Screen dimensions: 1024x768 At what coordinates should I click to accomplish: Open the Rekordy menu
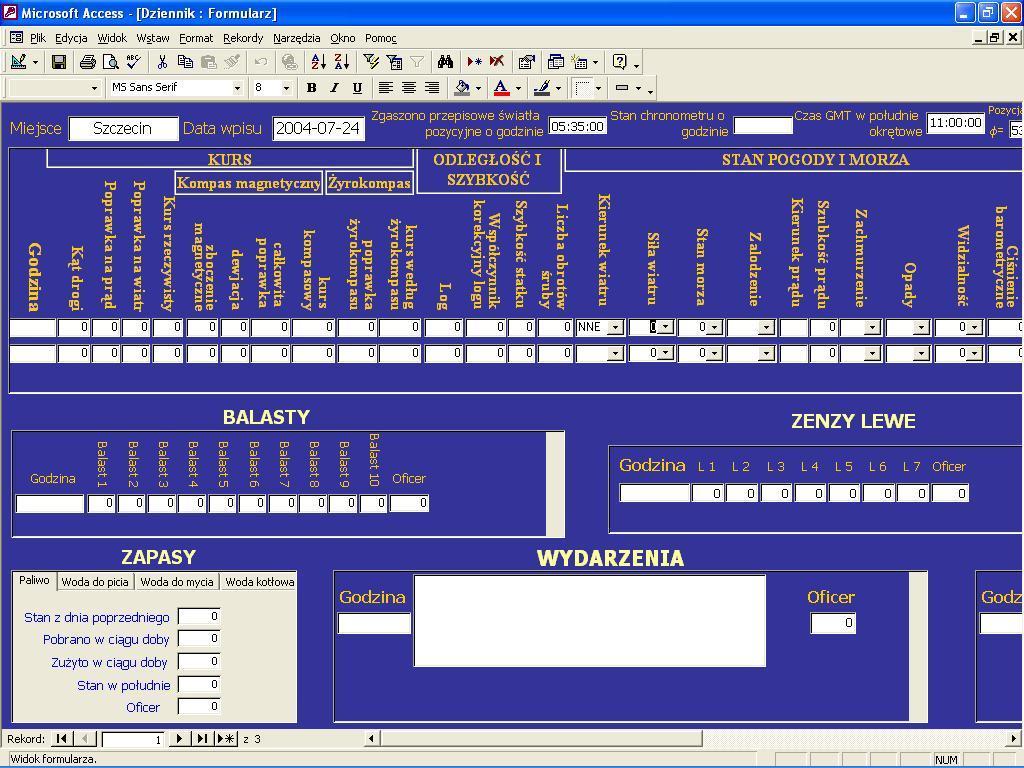point(243,38)
